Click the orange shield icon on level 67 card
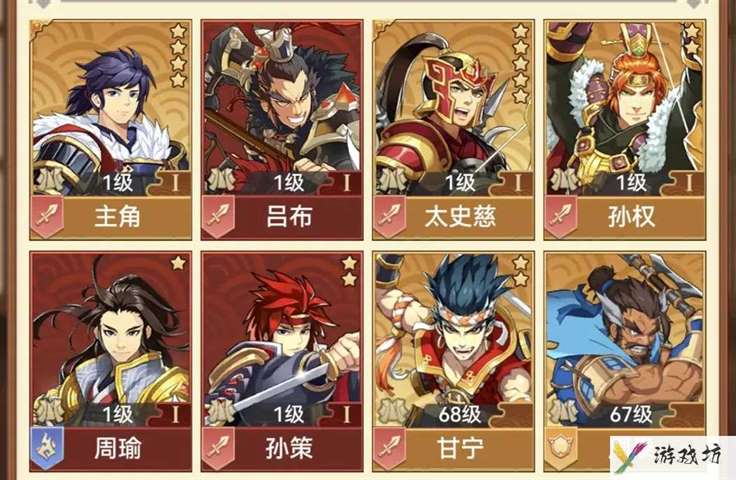 point(561,448)
